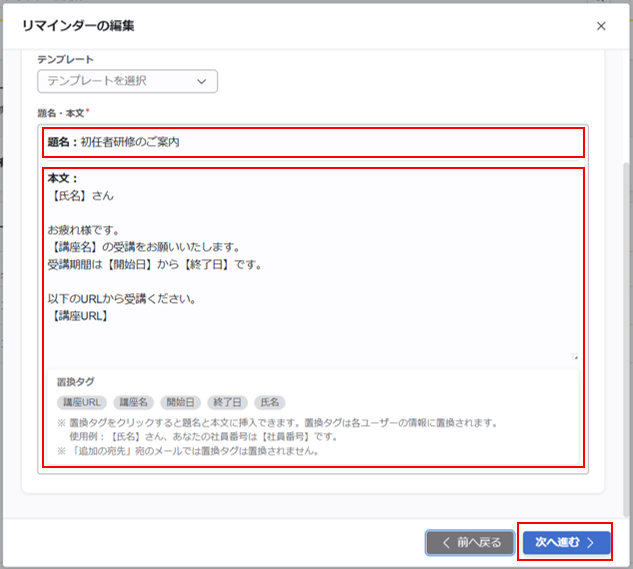Click the 題名・本文 field label
The height and width of the screenshot is (569, 633).
[63, 113]
